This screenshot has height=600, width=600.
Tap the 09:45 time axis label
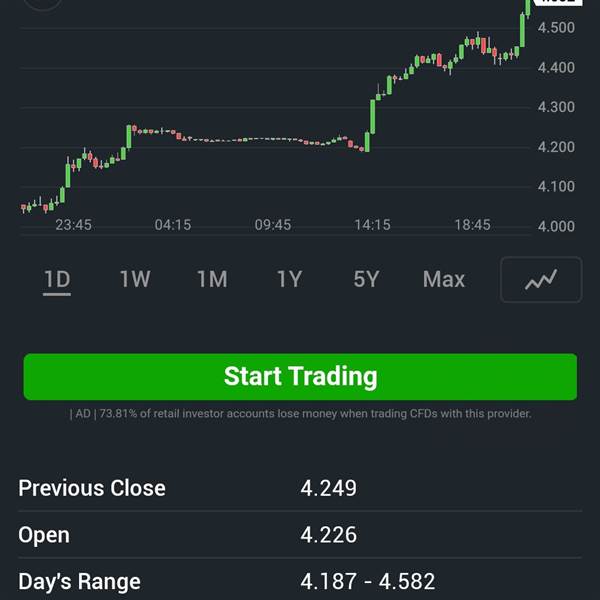pyautogui.click(x=273, y=225)
